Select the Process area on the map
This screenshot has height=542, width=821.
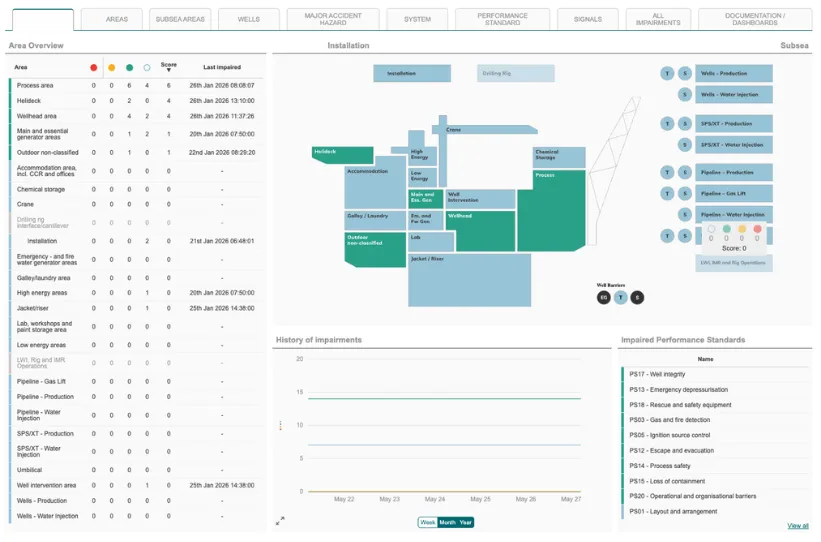click(x=551, y=211)
